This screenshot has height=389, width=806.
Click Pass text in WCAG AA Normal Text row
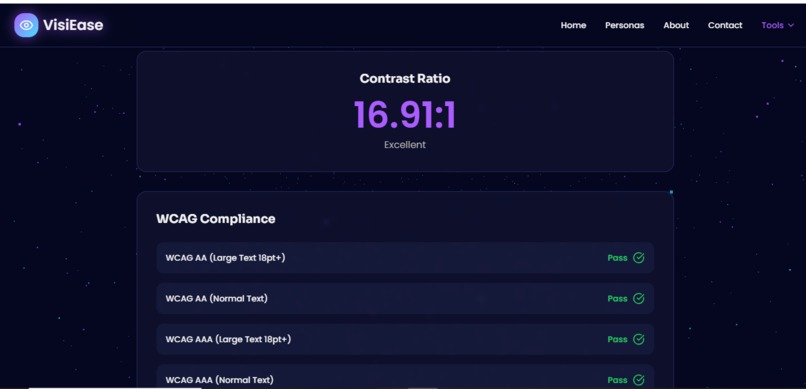pos(617,299)
